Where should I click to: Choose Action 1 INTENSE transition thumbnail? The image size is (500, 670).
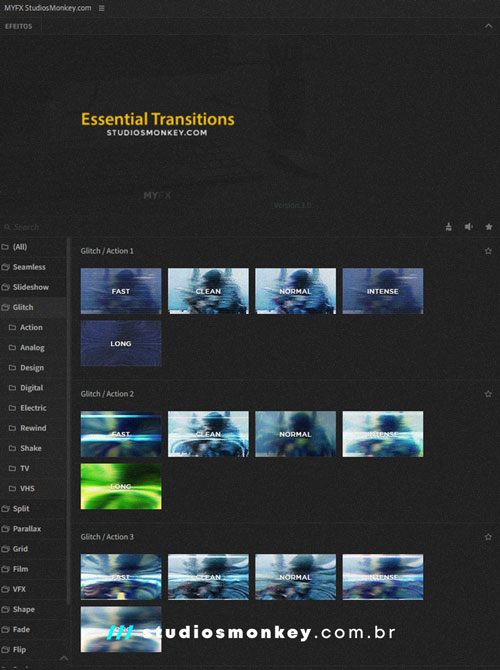[382, 291]
